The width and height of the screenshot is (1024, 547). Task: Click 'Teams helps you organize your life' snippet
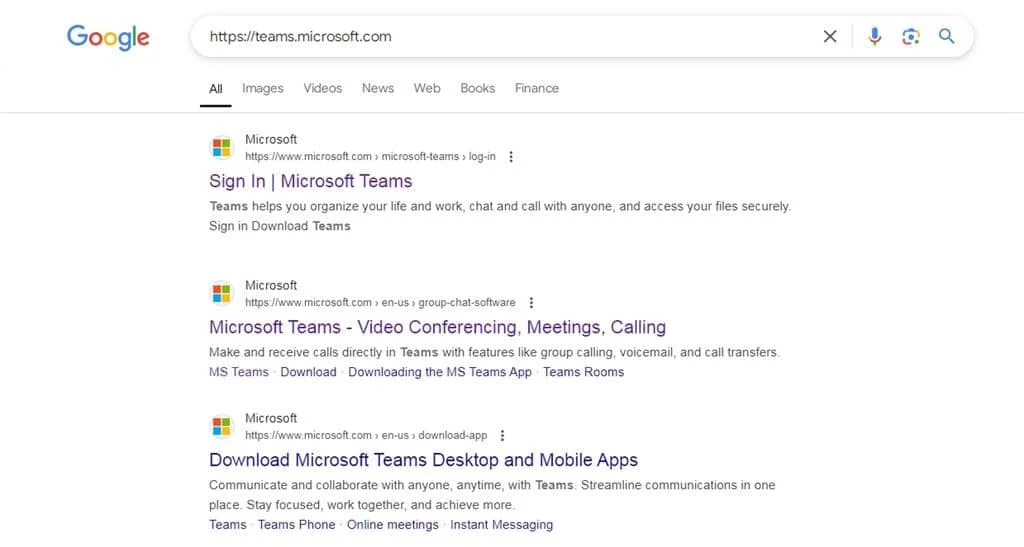[x=500, y=216]
